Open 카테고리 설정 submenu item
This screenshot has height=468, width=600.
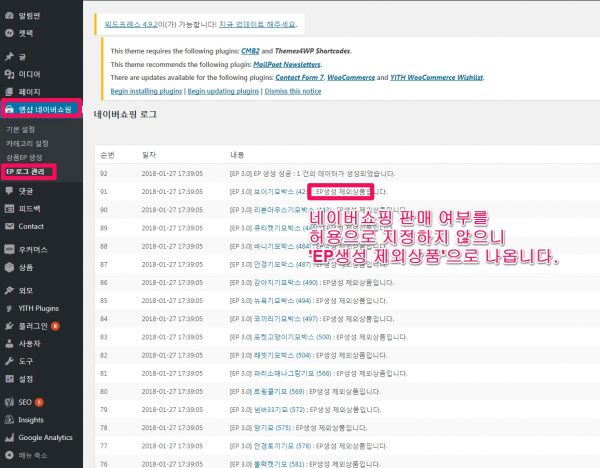27,143
